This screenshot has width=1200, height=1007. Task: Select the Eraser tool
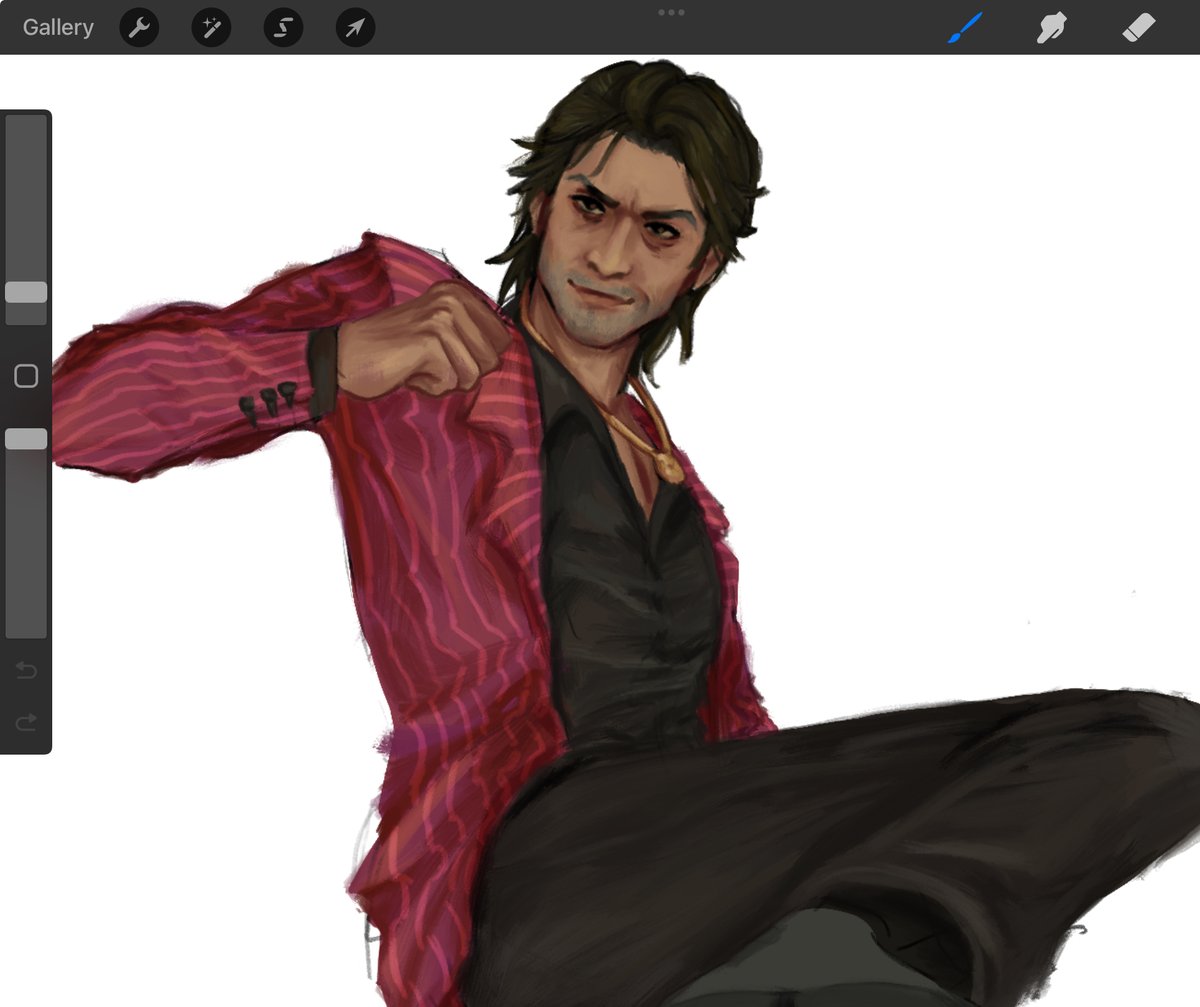click(1139, 27)
